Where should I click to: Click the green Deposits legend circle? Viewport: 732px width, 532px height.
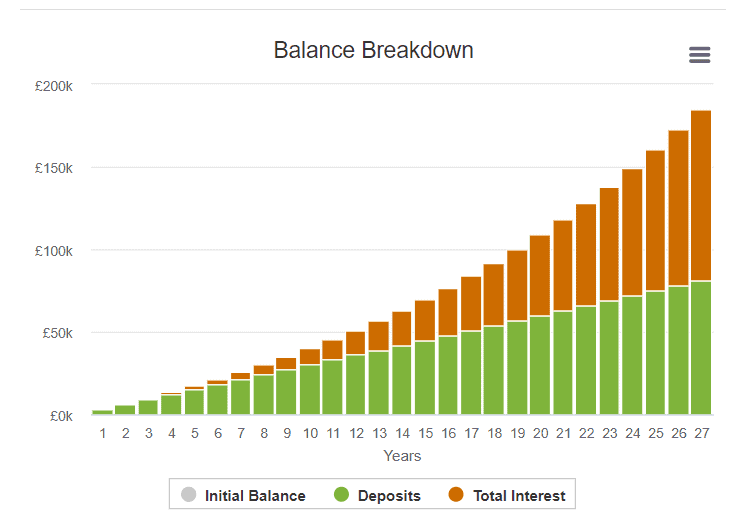(340, 495)
